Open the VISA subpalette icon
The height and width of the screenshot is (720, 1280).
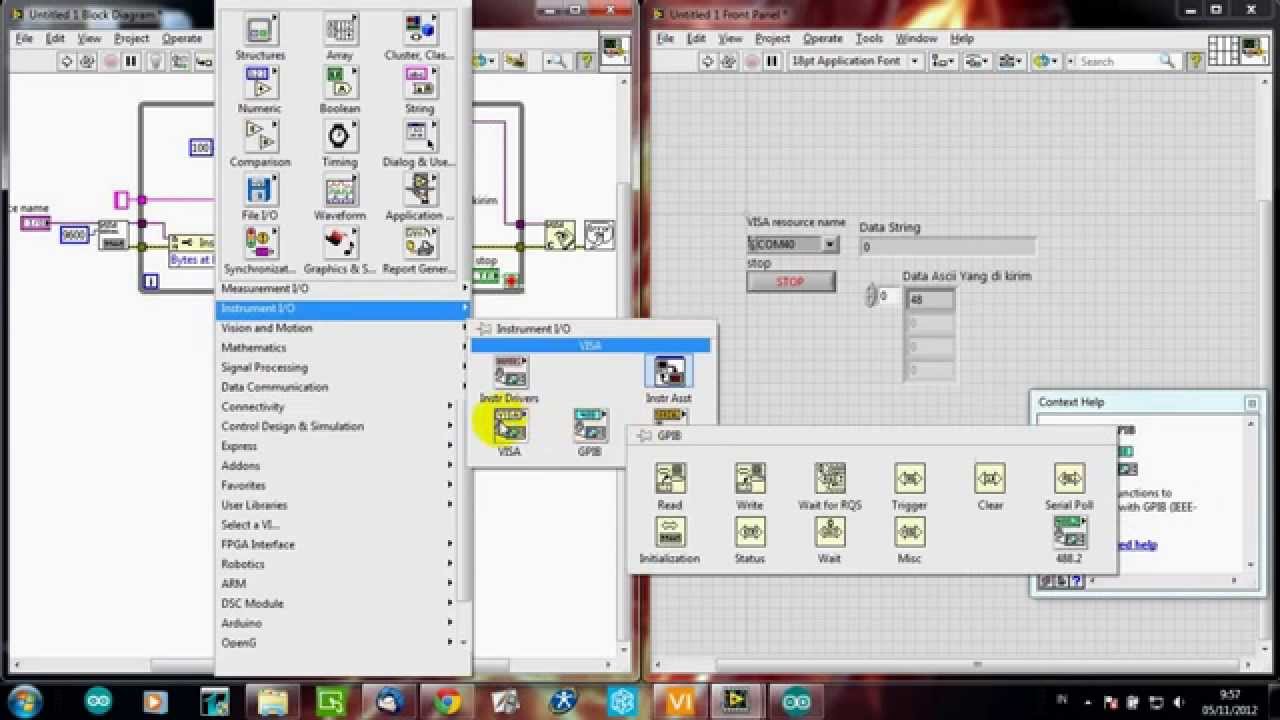pyautogui.click(x=510, y=425)
